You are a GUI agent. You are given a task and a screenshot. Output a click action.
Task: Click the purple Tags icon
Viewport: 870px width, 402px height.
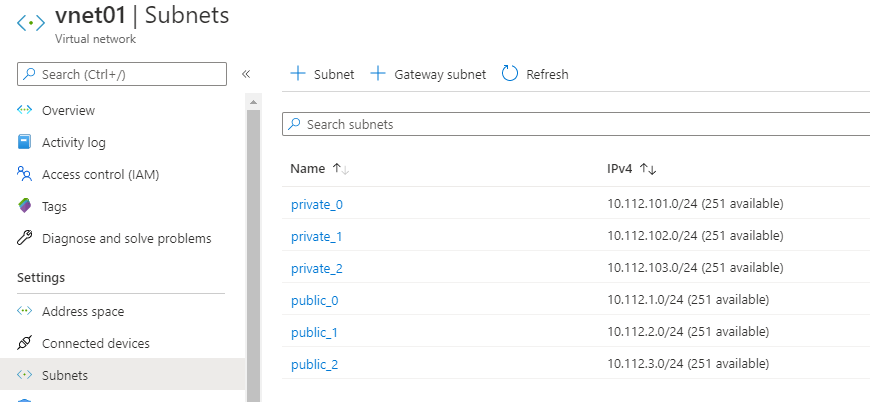pyautogui.click(x=25, y=206)
